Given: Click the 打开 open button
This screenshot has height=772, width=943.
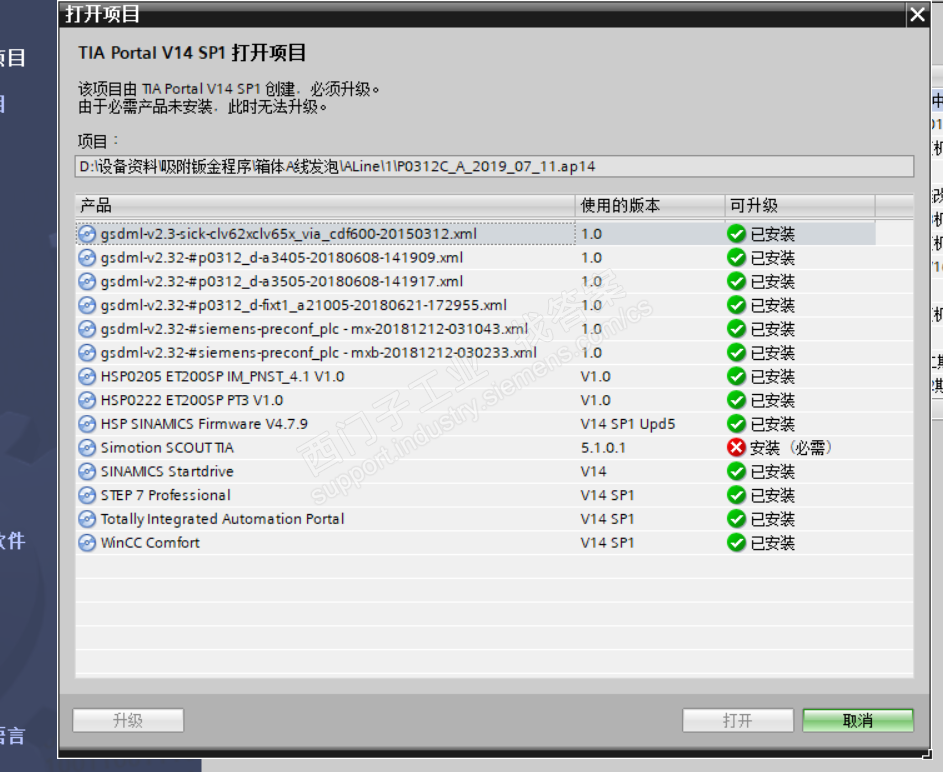Looking at the screenshot, I should click(738, 720).
